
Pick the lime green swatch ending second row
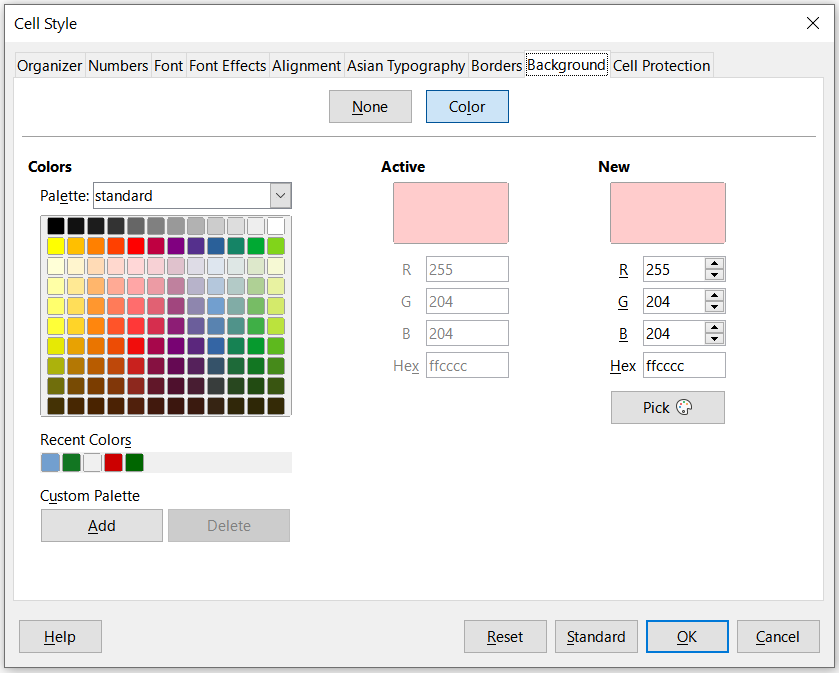(276, 246)
